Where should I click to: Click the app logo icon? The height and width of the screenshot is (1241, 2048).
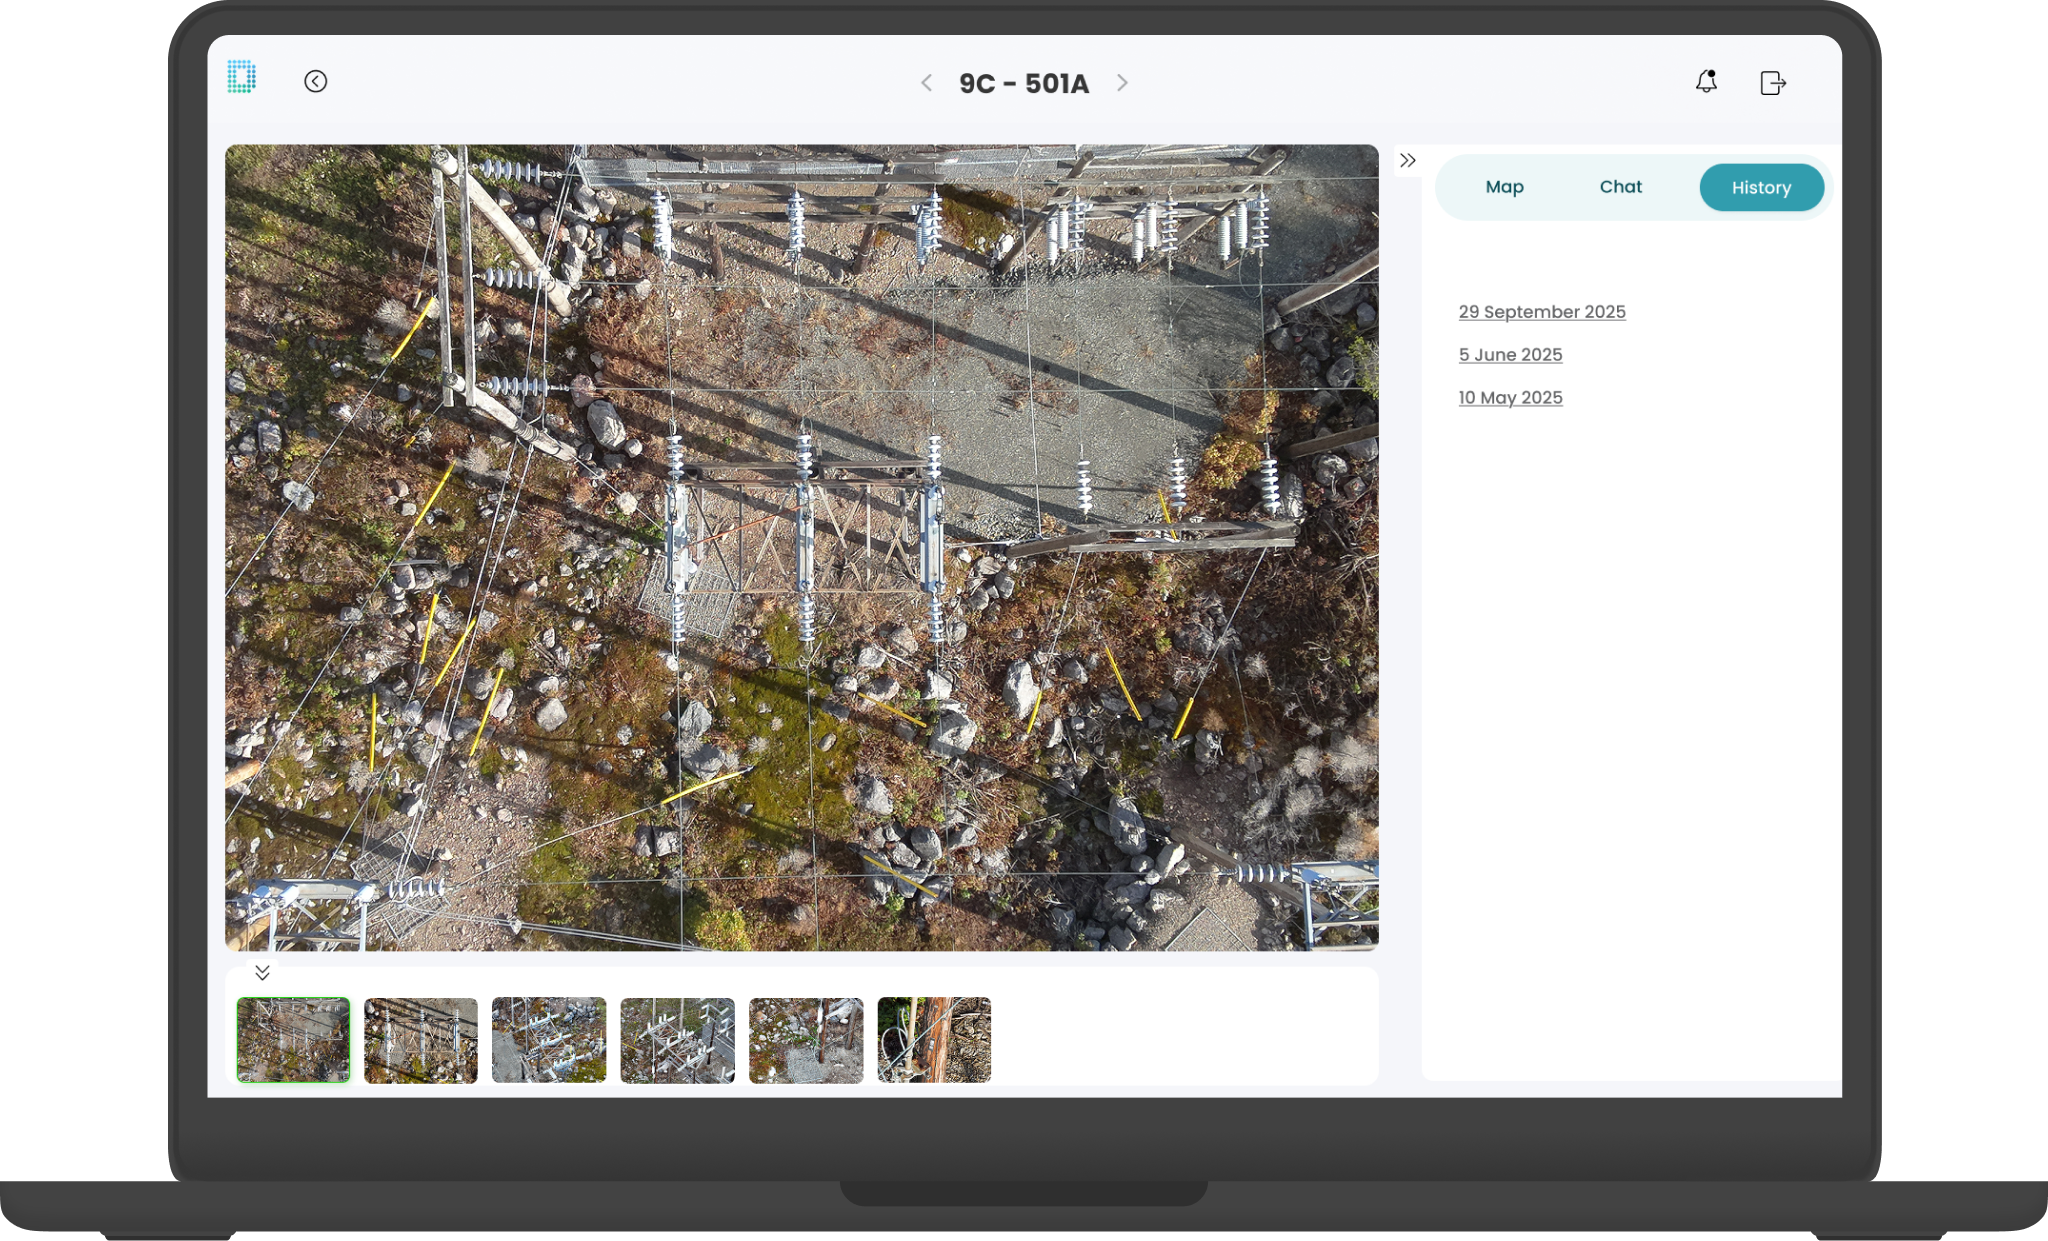(x=241, y=77)
